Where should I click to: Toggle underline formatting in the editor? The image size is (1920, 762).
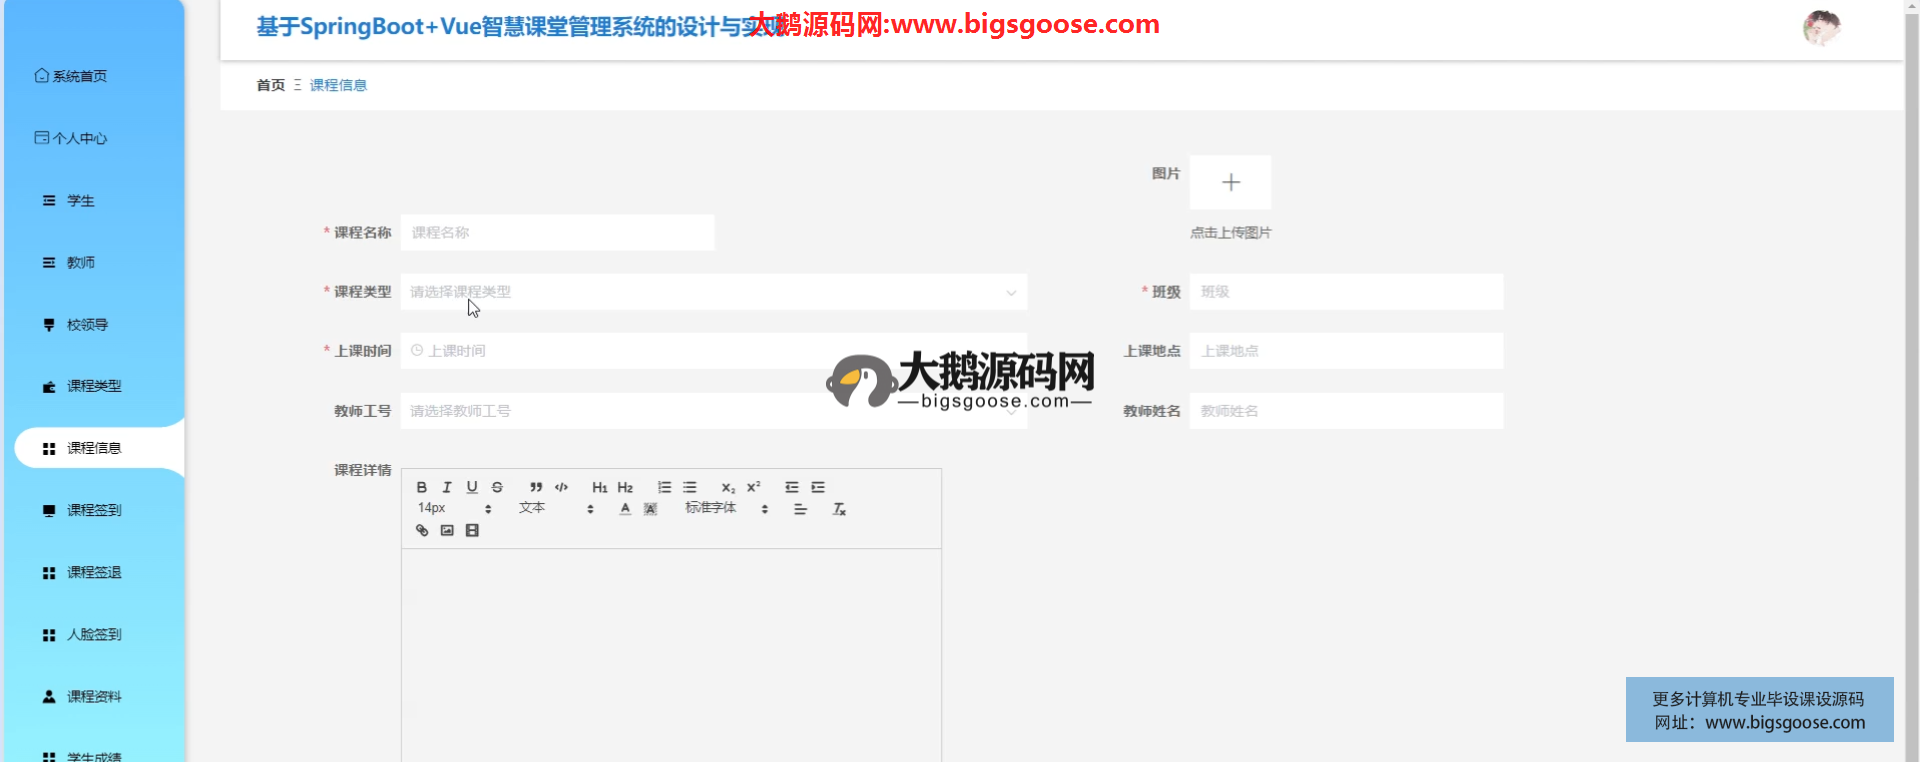click(x=472, y=487)
